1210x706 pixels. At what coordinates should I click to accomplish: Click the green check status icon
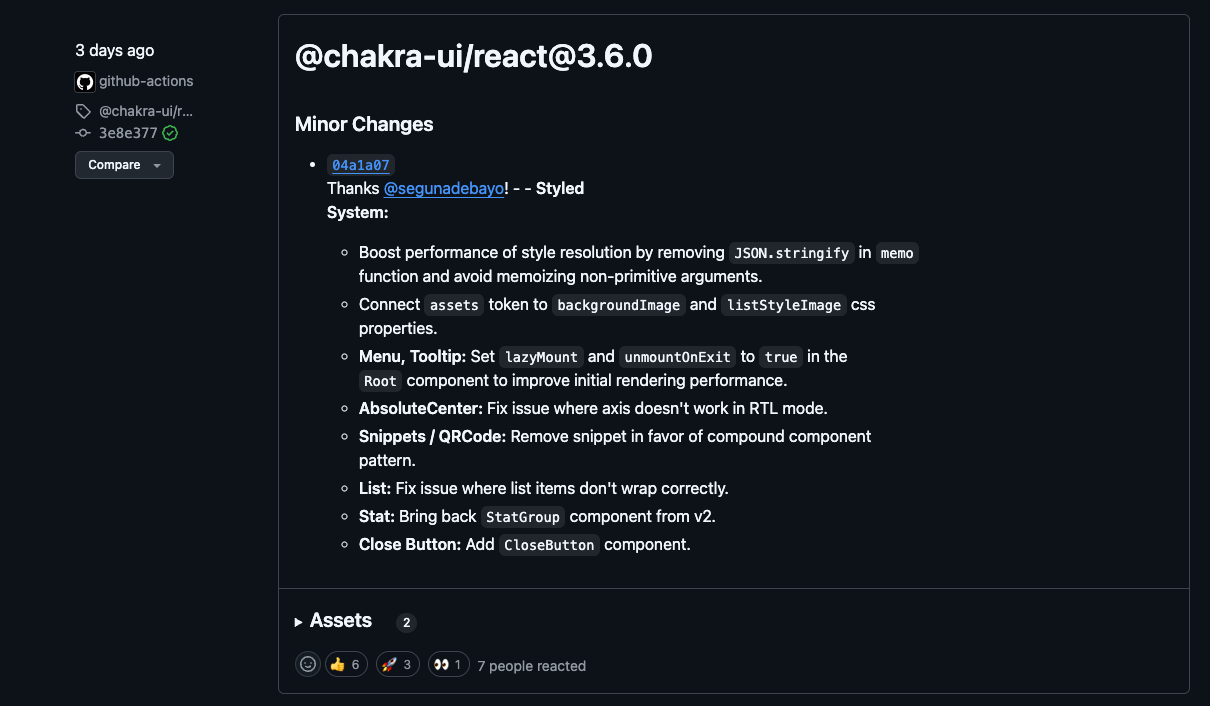170,133
